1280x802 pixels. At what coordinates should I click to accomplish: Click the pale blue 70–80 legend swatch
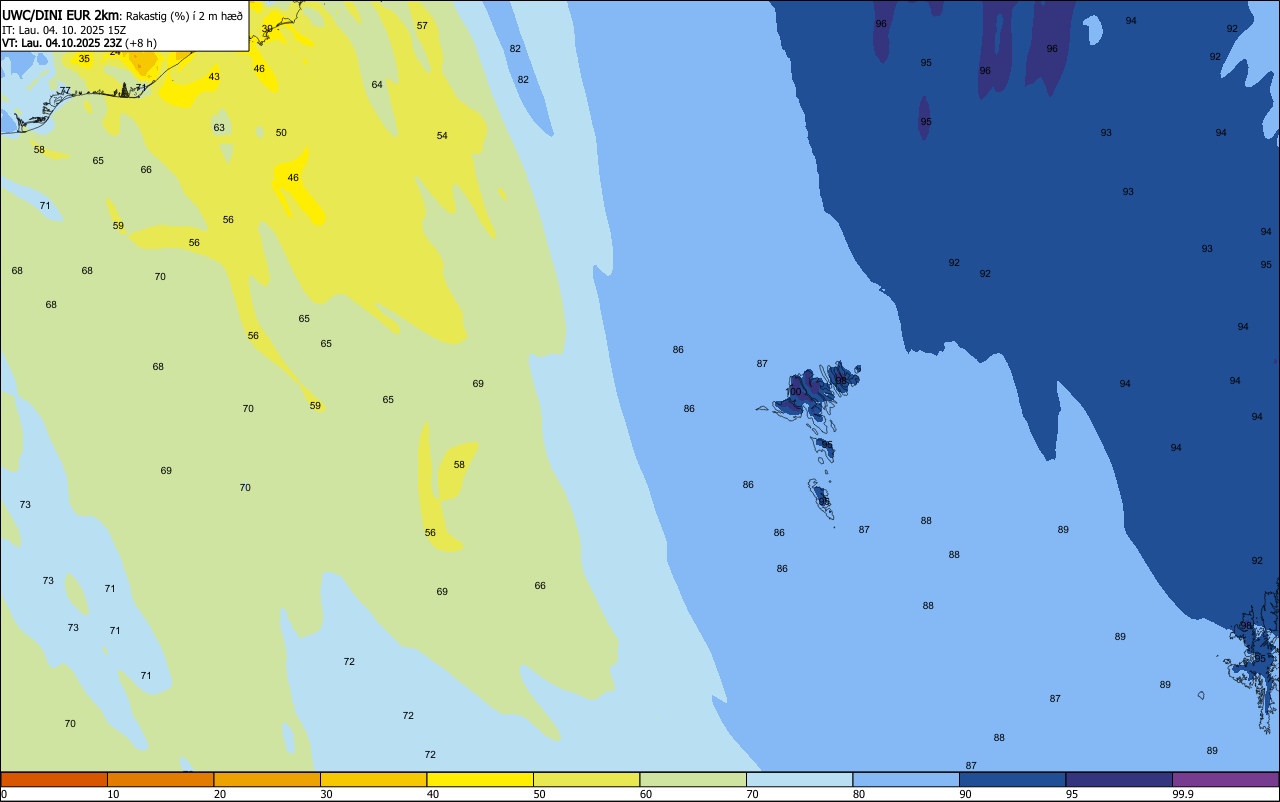tap(799, 779)
